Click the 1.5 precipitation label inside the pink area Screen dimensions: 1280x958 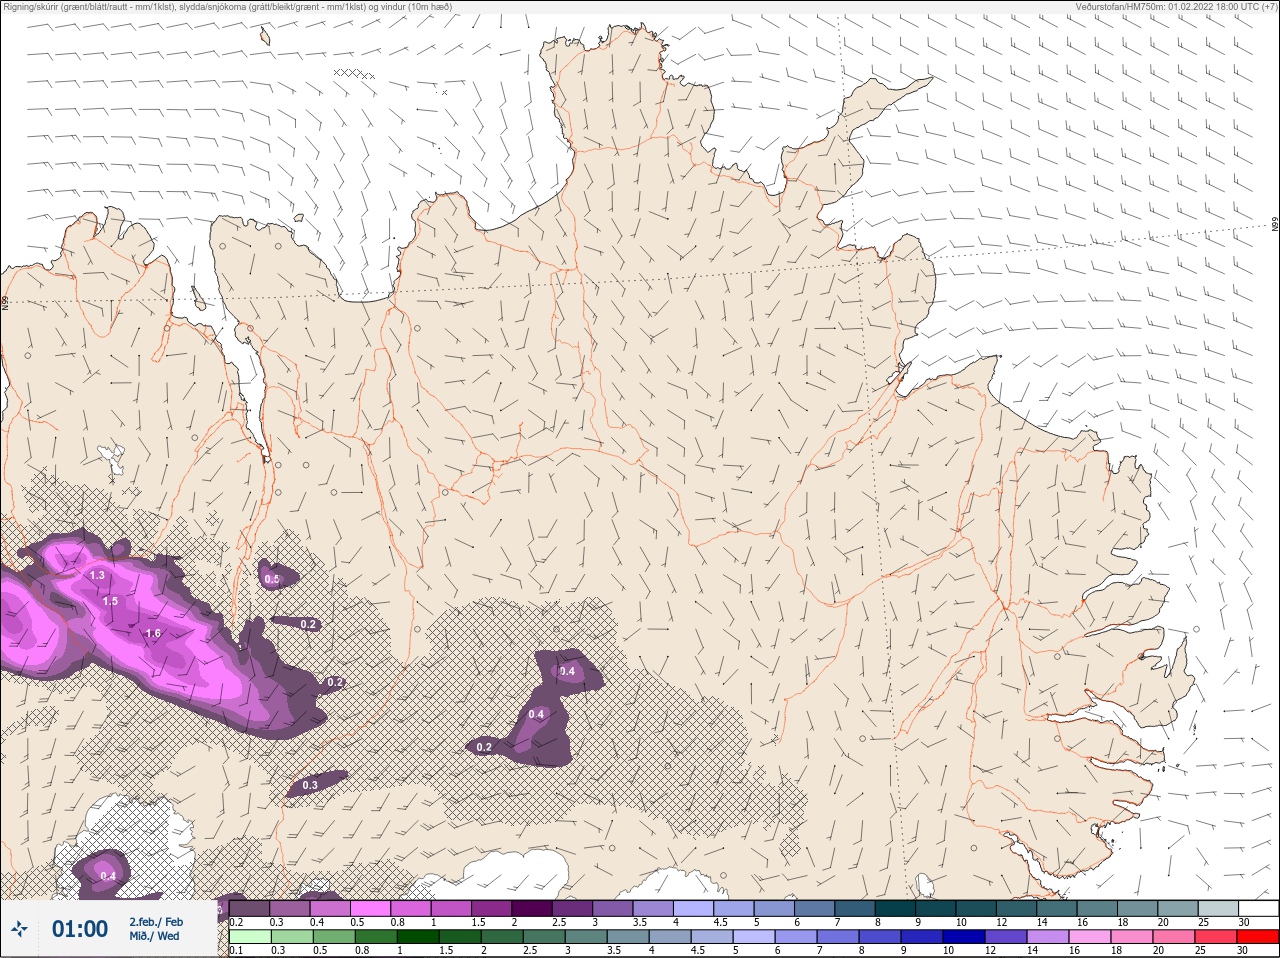pos(110,602)
